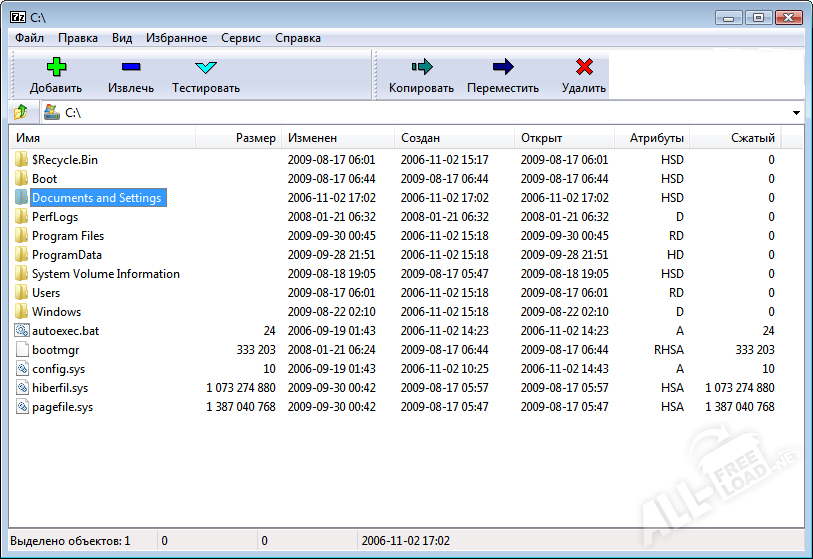Click the Переместить blue arrow icon
The height and width of the screenshot is (559, 813).
[503, 68]
